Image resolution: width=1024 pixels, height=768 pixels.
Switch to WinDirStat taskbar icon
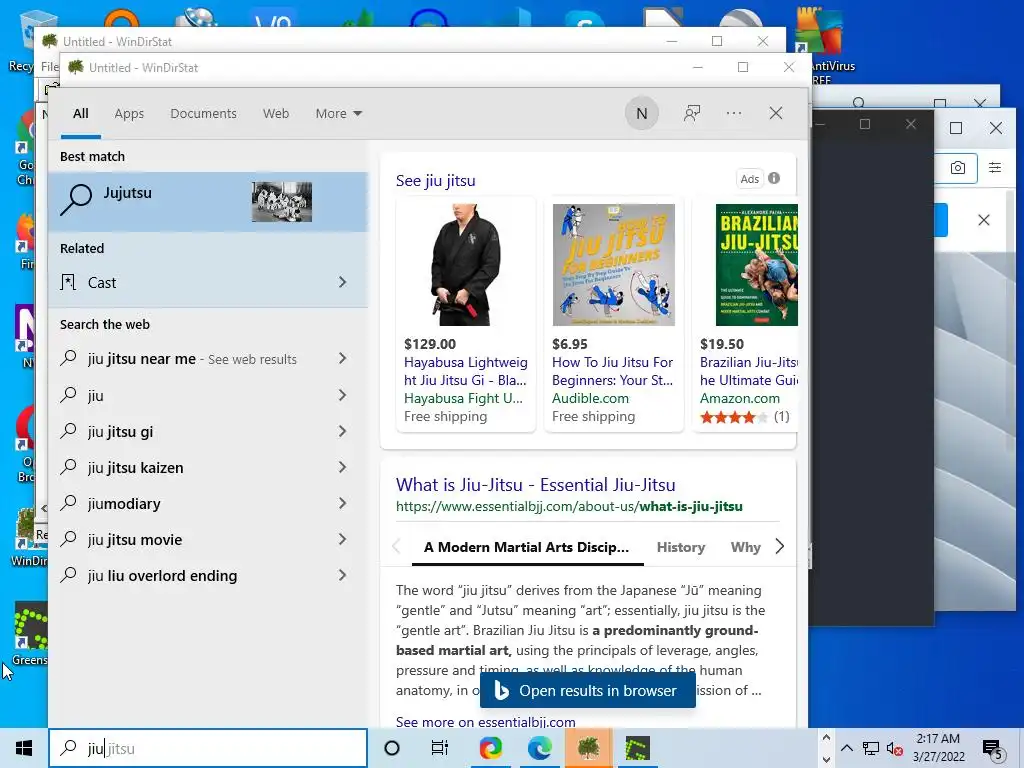(x=588, y=748)
